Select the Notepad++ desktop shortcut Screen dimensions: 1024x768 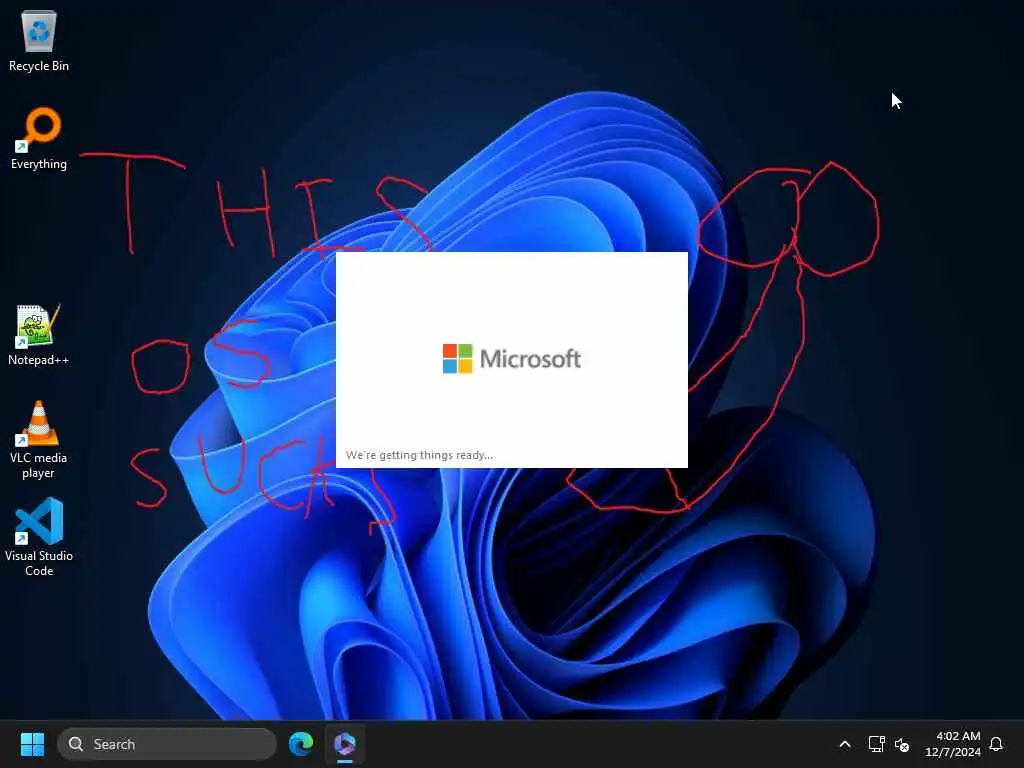(39, 335)
